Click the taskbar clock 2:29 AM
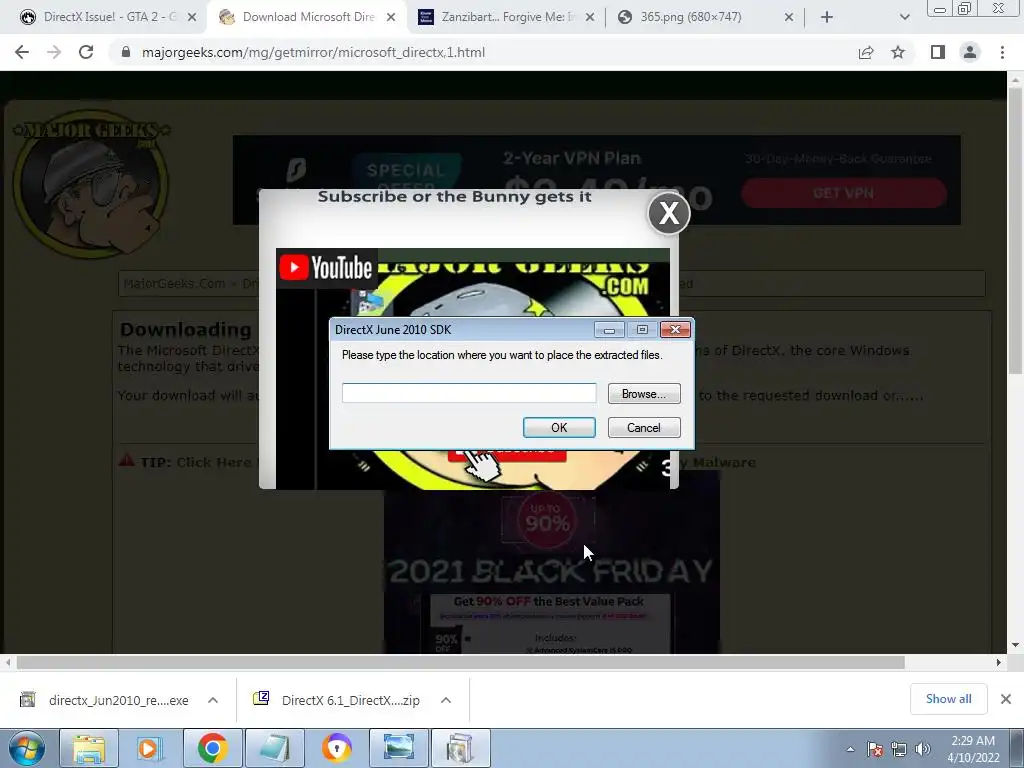1024x768 pixels. coord(973,749)
